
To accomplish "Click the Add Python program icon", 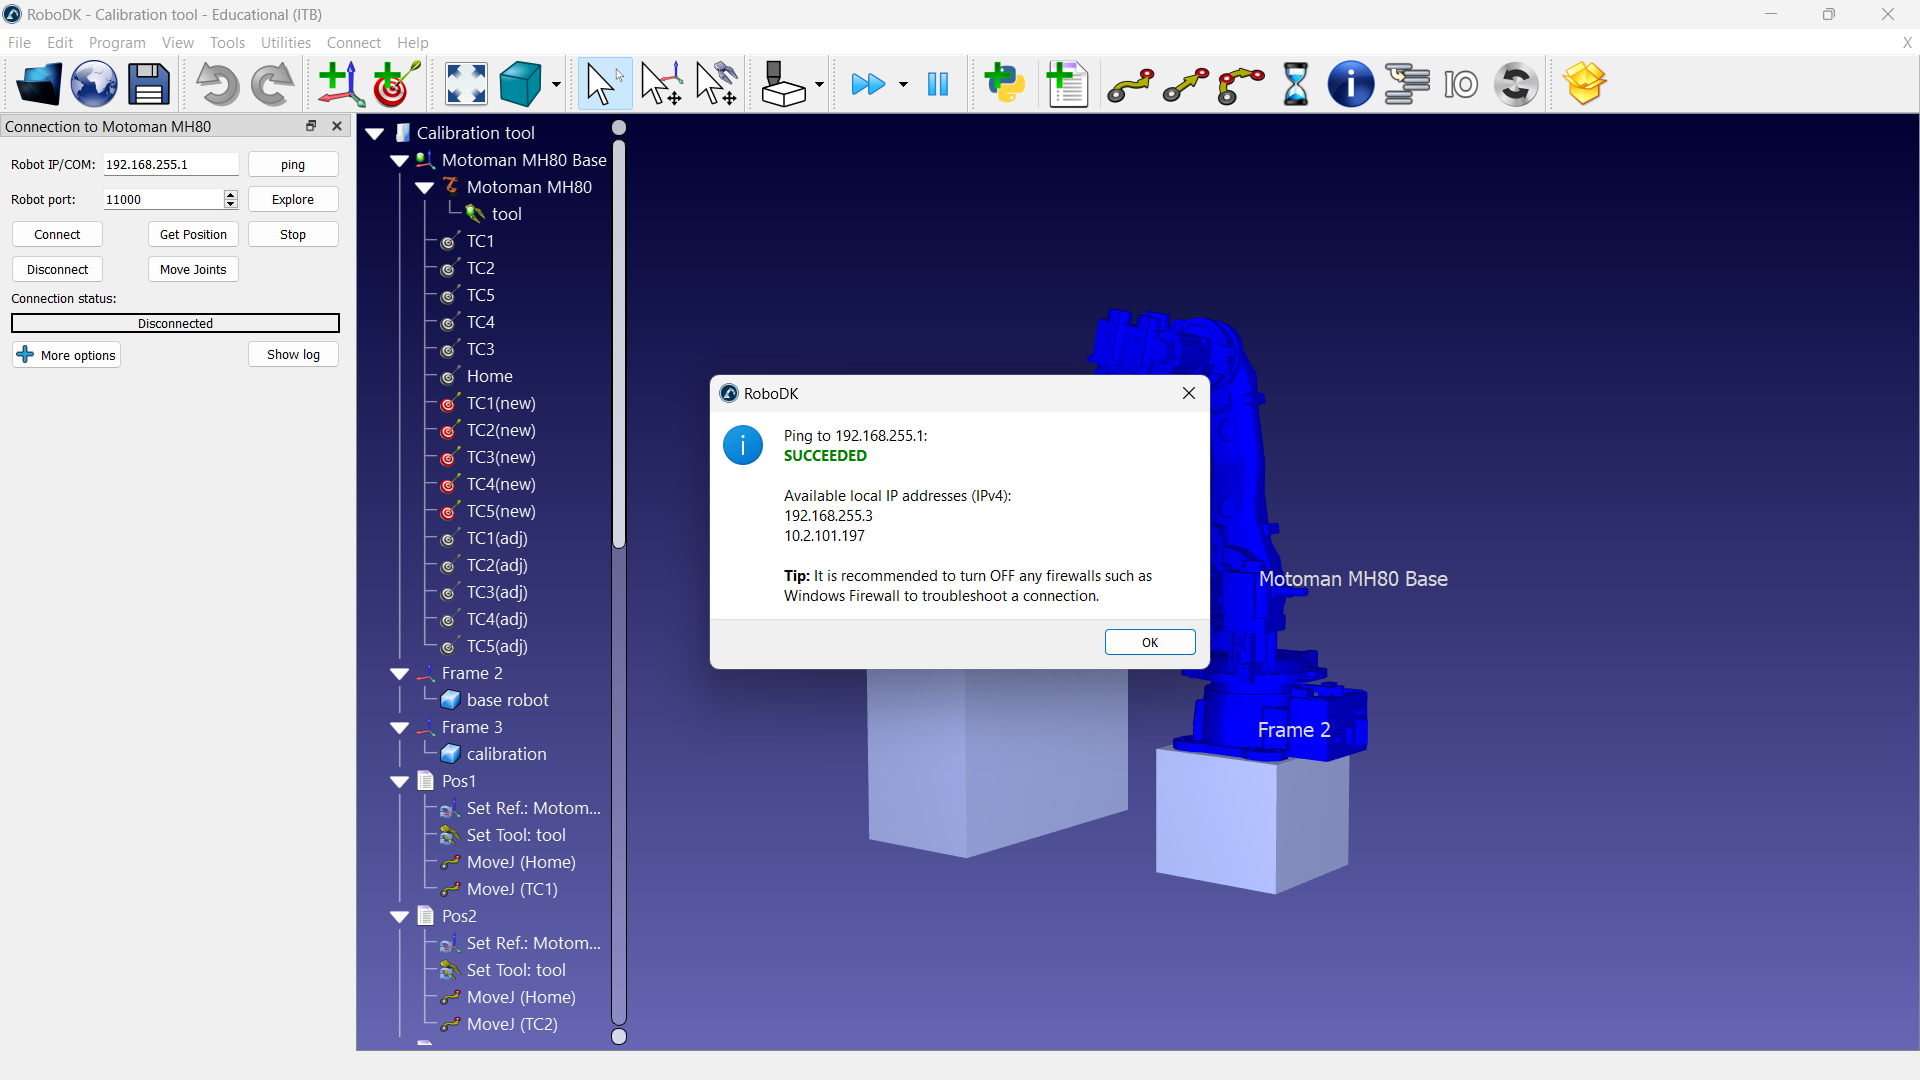I will 1005,84.
